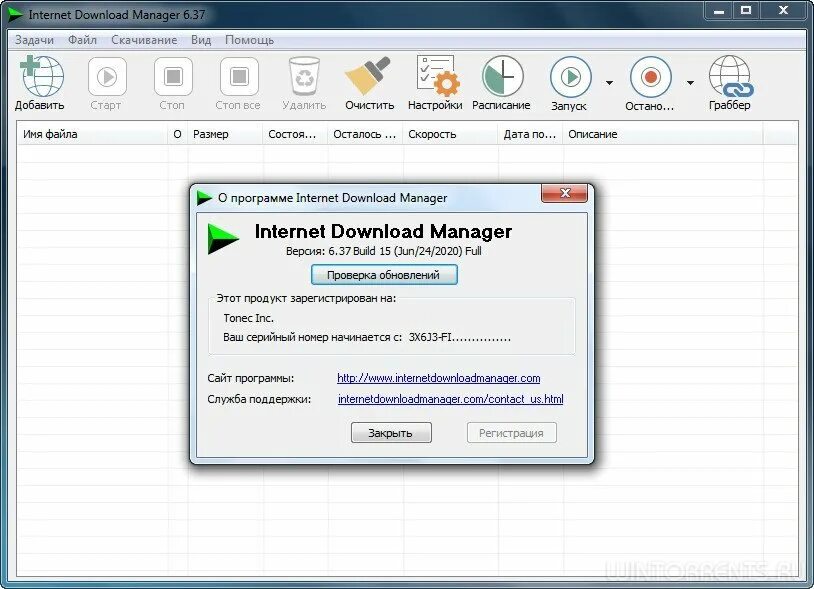Click the Остано... stop queue icon
This screenshot has height=589, width=814.
650,77
